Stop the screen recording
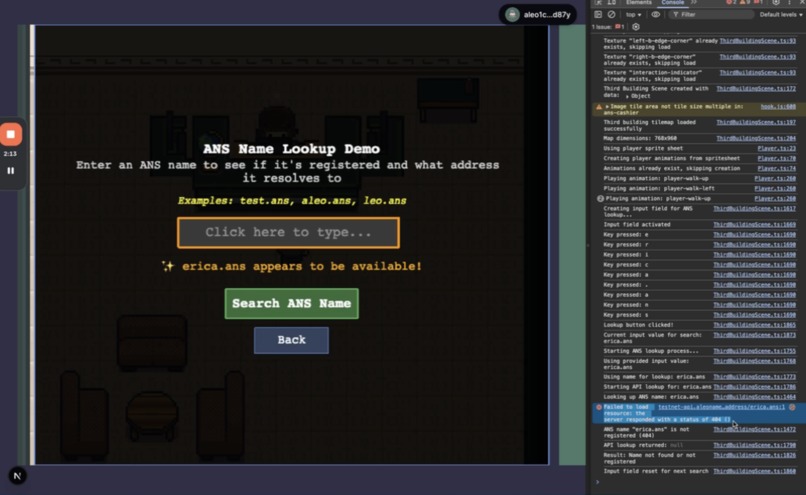The image size is (806, 495). click(11, 135)
